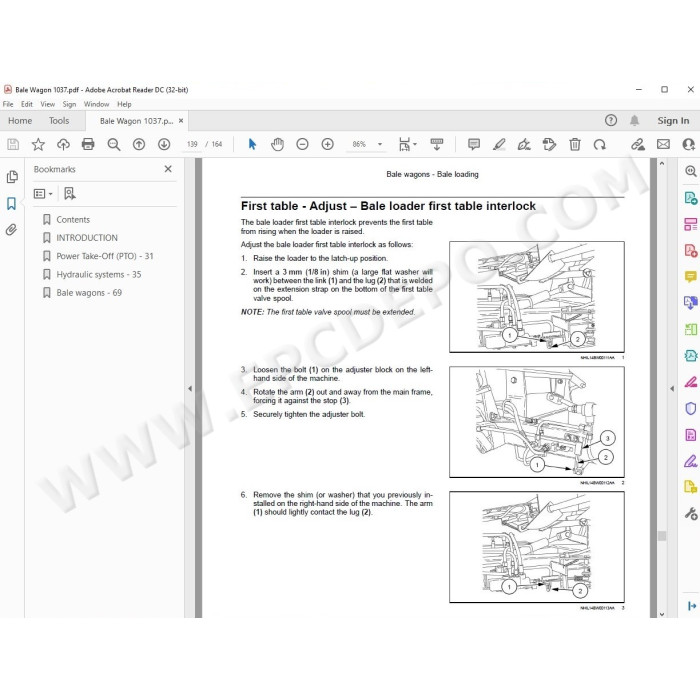Screen dimensions: 700x700
Task: Switch to the Tools tab
Action: tap(59, 121)
